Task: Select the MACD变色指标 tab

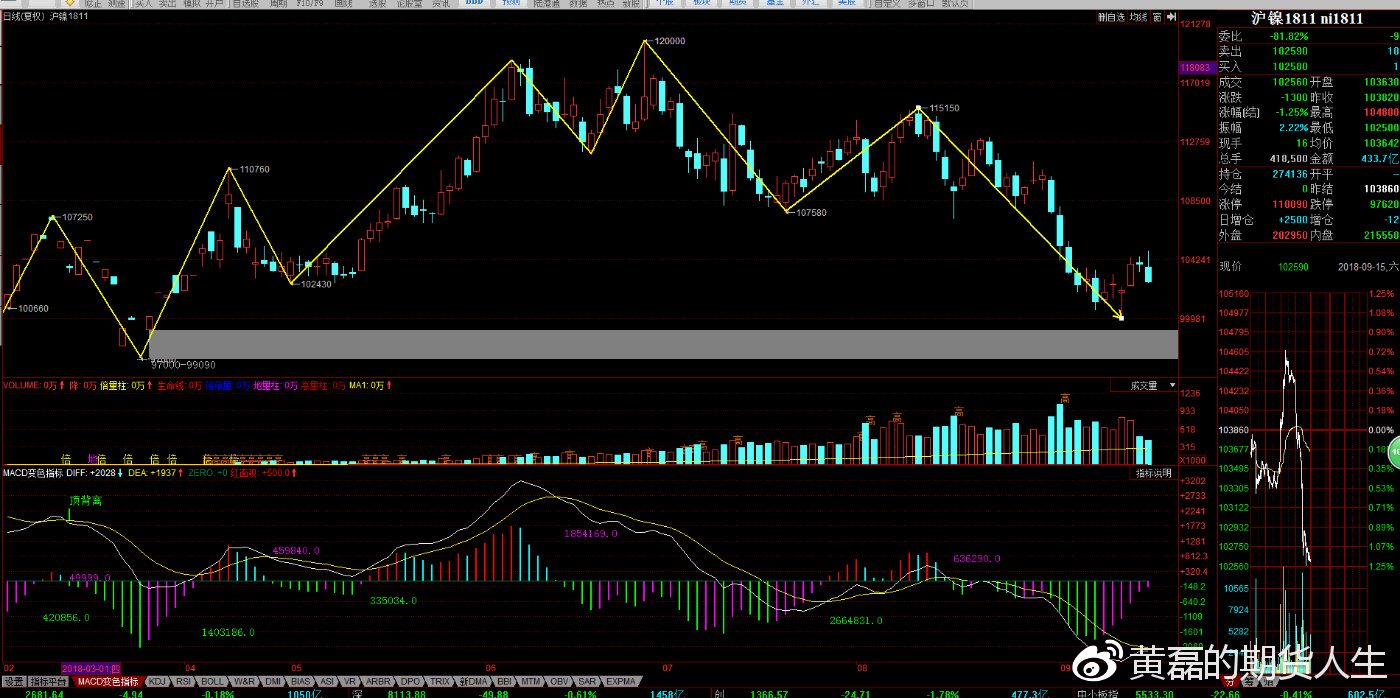Action: pos(109,681)
